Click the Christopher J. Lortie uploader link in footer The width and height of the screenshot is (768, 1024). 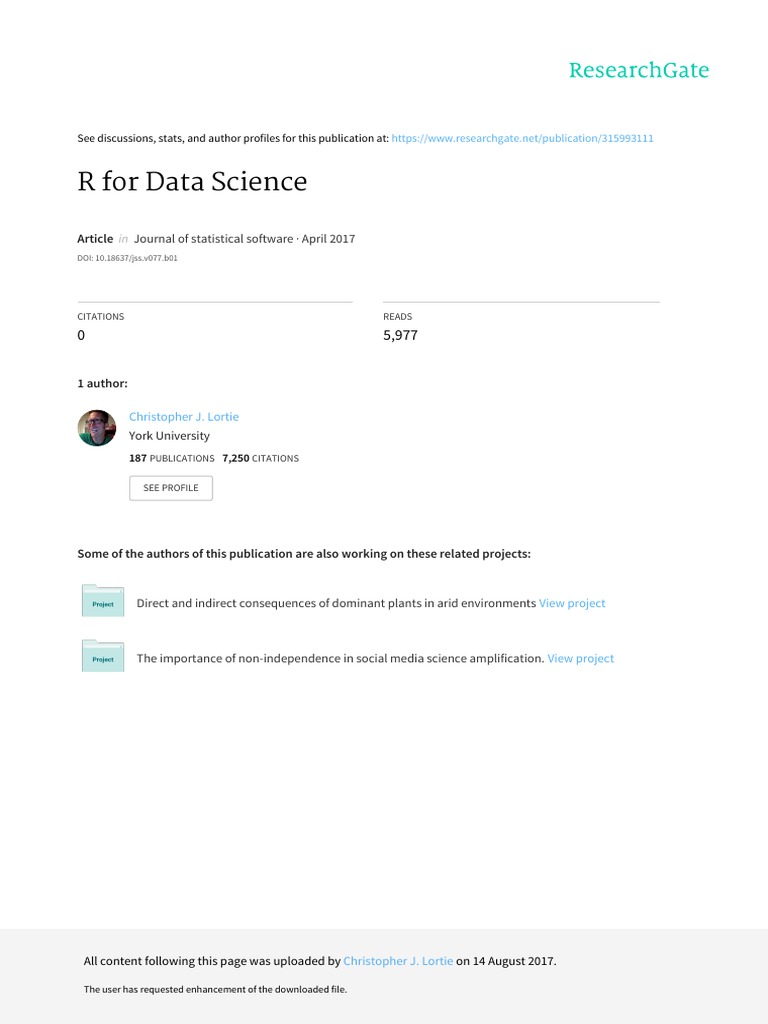tap(398, 961)
